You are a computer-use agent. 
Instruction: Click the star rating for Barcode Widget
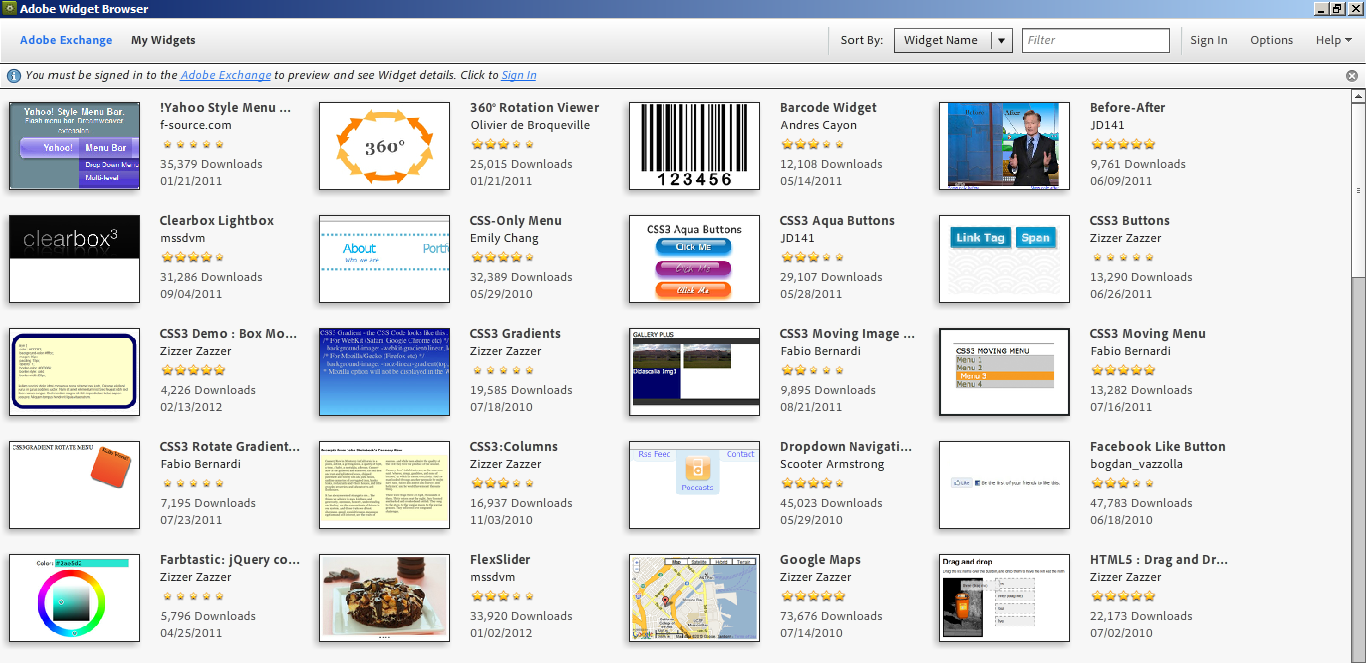click(x=812, y=144)
